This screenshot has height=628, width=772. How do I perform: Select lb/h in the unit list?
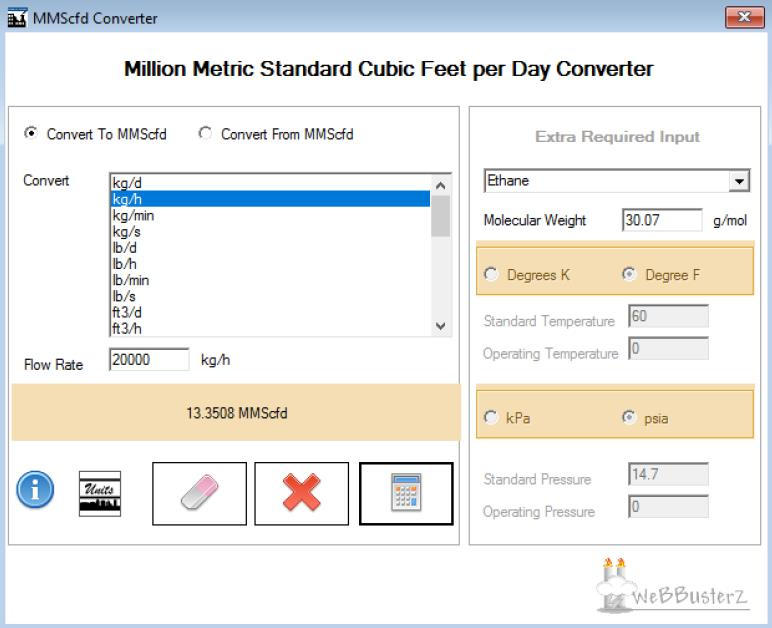tap(270, 264)
